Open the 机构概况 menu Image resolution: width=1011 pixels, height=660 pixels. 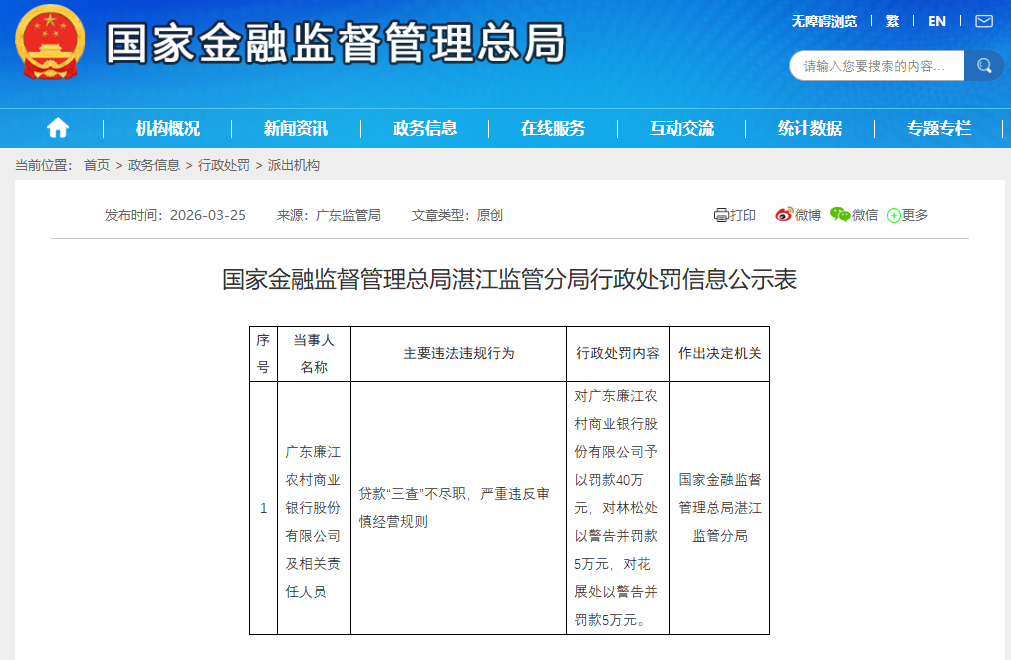coord(166,128)
